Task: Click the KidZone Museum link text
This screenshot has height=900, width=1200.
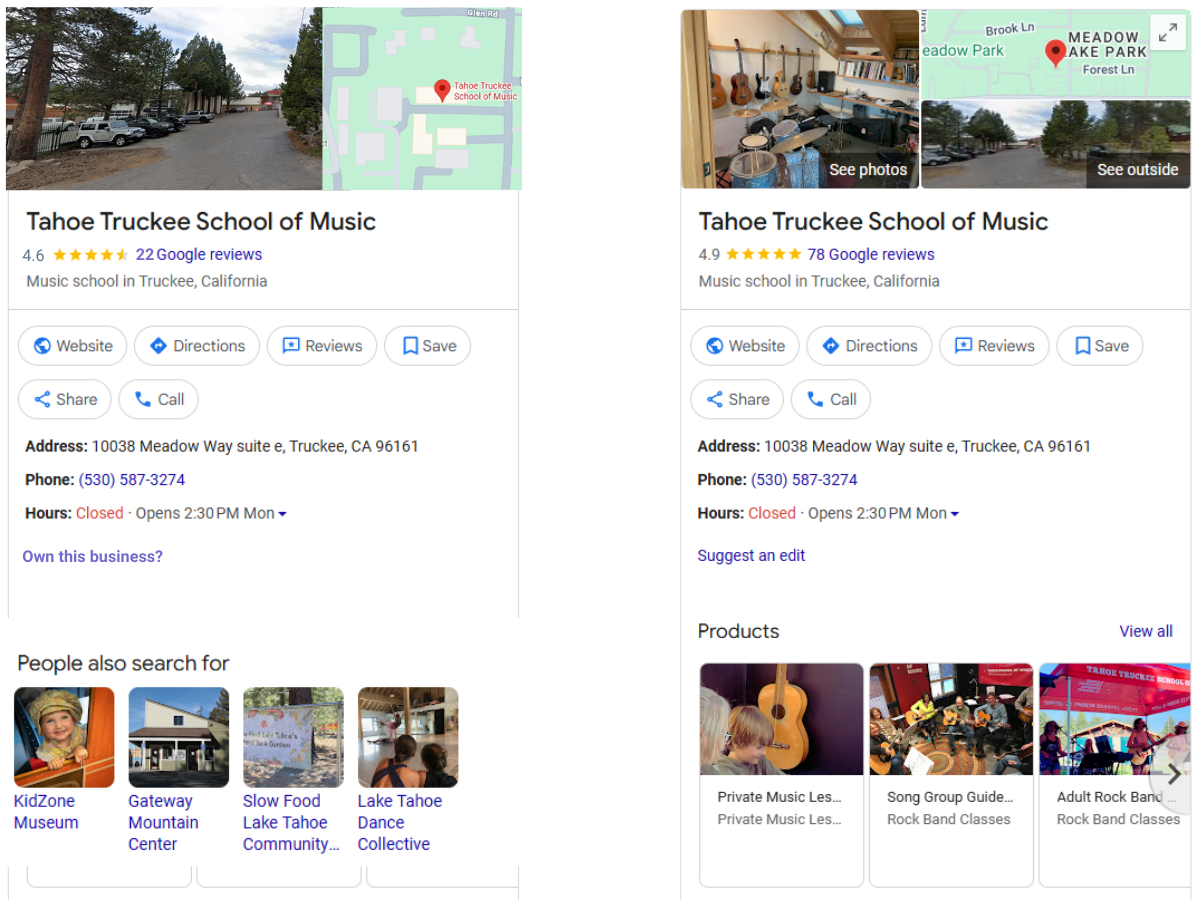Action: click(x=46, y=812)
